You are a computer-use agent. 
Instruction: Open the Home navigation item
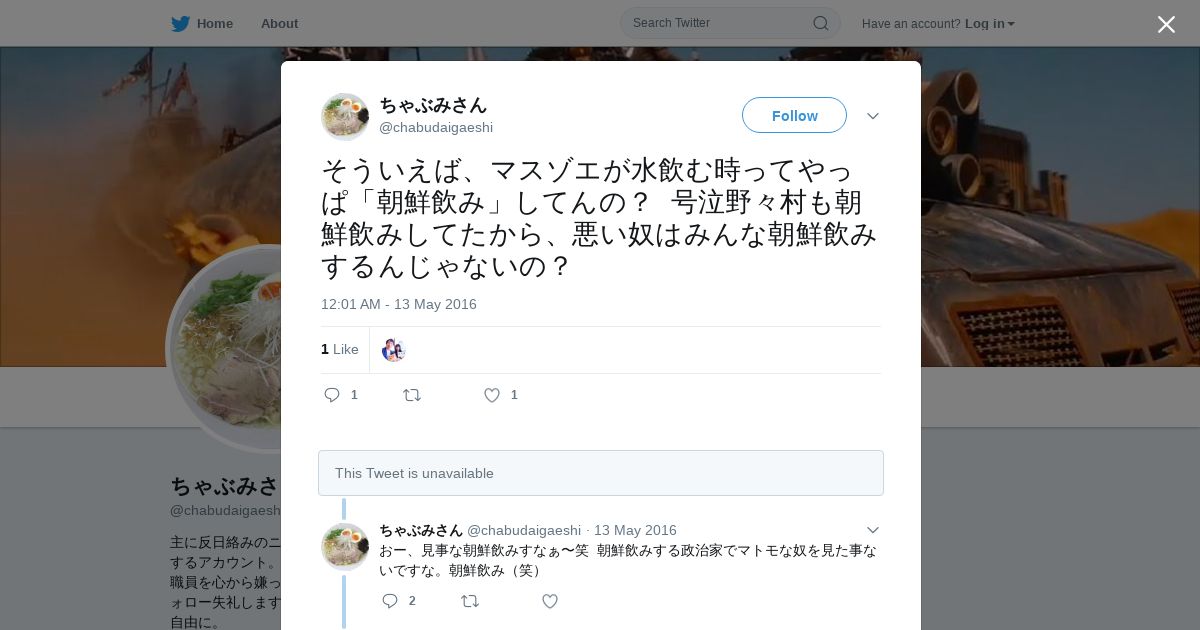click(202, 23)
